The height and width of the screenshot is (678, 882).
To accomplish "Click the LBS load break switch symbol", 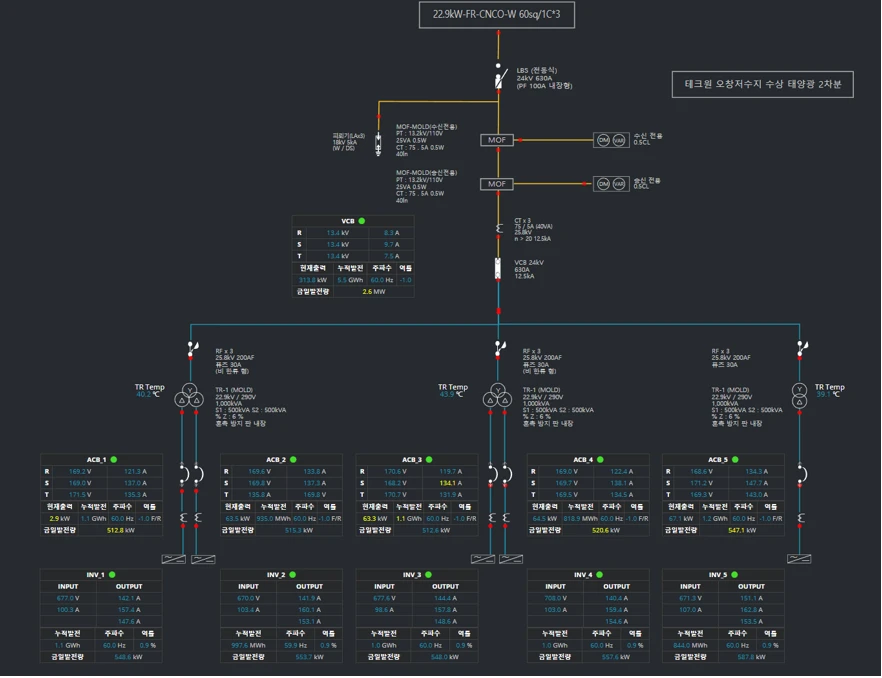I will click(x=500, y=76).
